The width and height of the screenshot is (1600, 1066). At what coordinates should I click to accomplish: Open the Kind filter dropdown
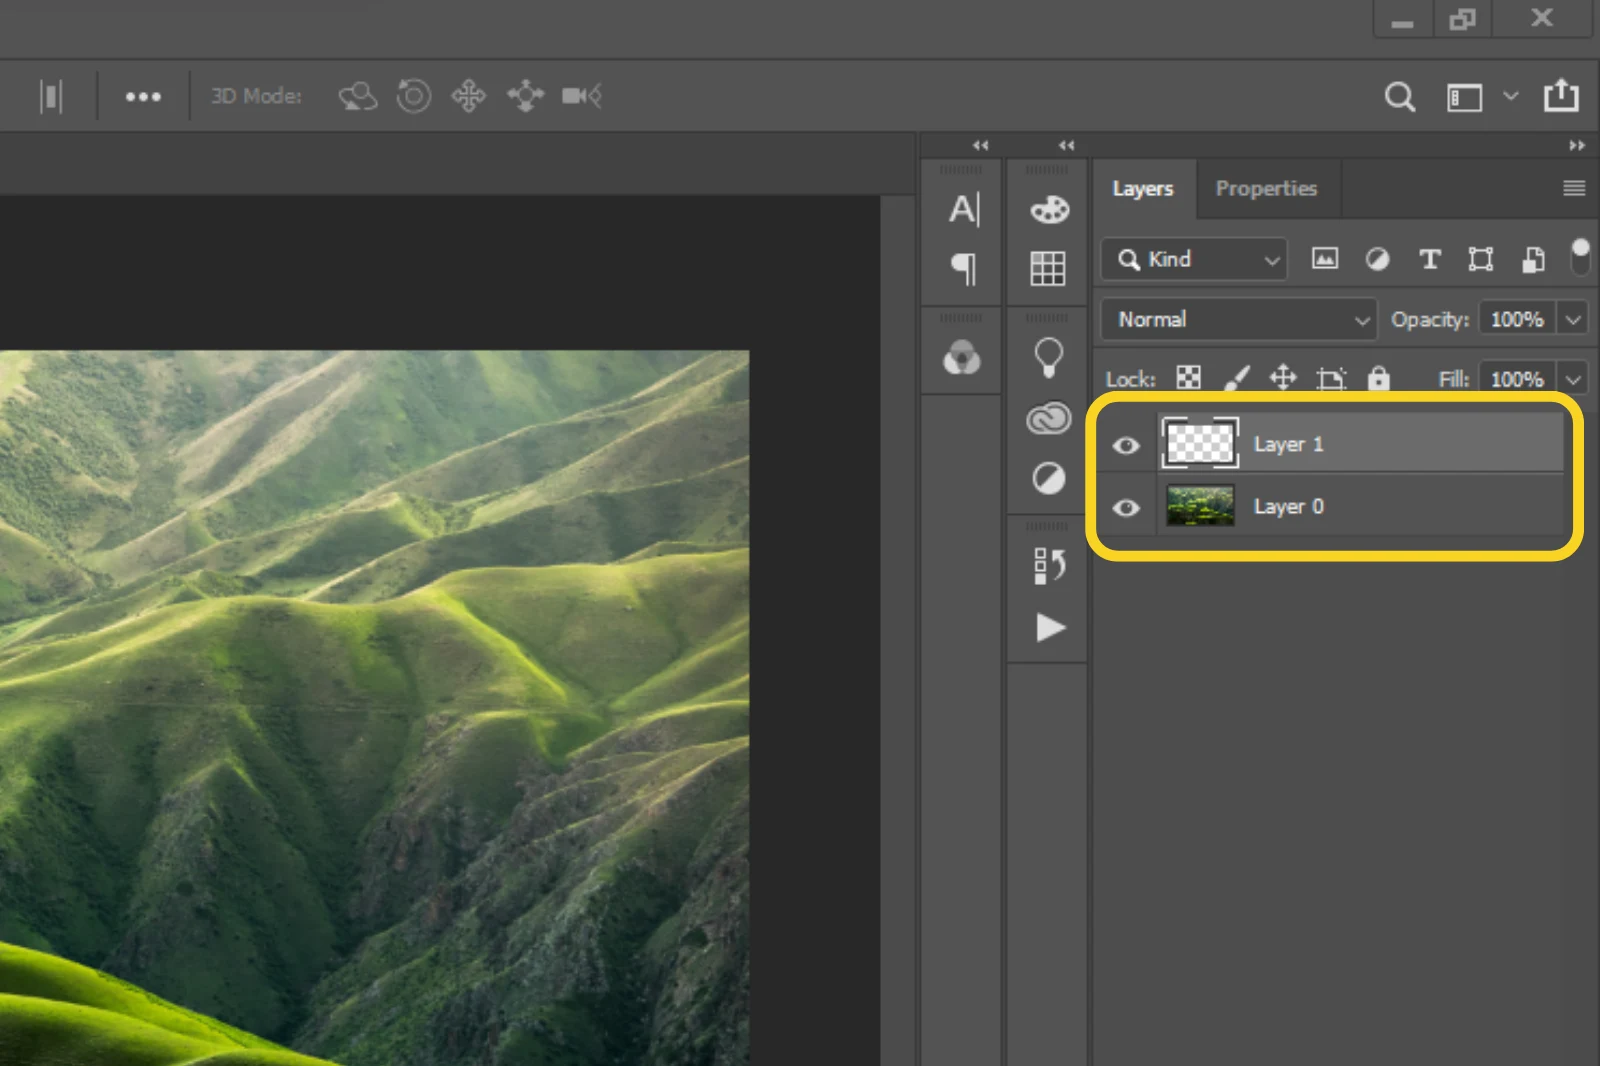coord(1193,259)
